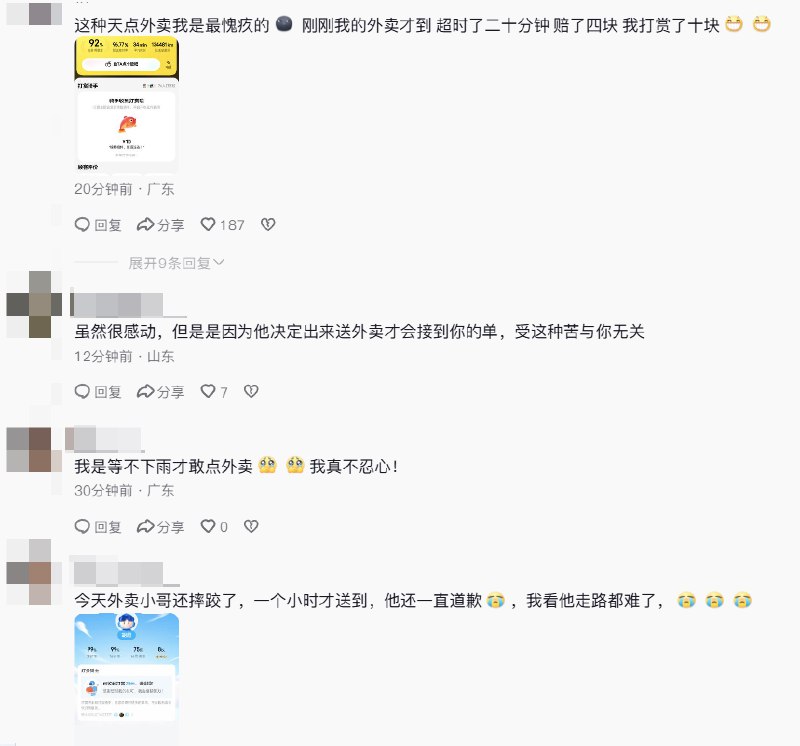Share the 山东 user's comment
Viewport: 800px width, 746px height.
[160, 391]
